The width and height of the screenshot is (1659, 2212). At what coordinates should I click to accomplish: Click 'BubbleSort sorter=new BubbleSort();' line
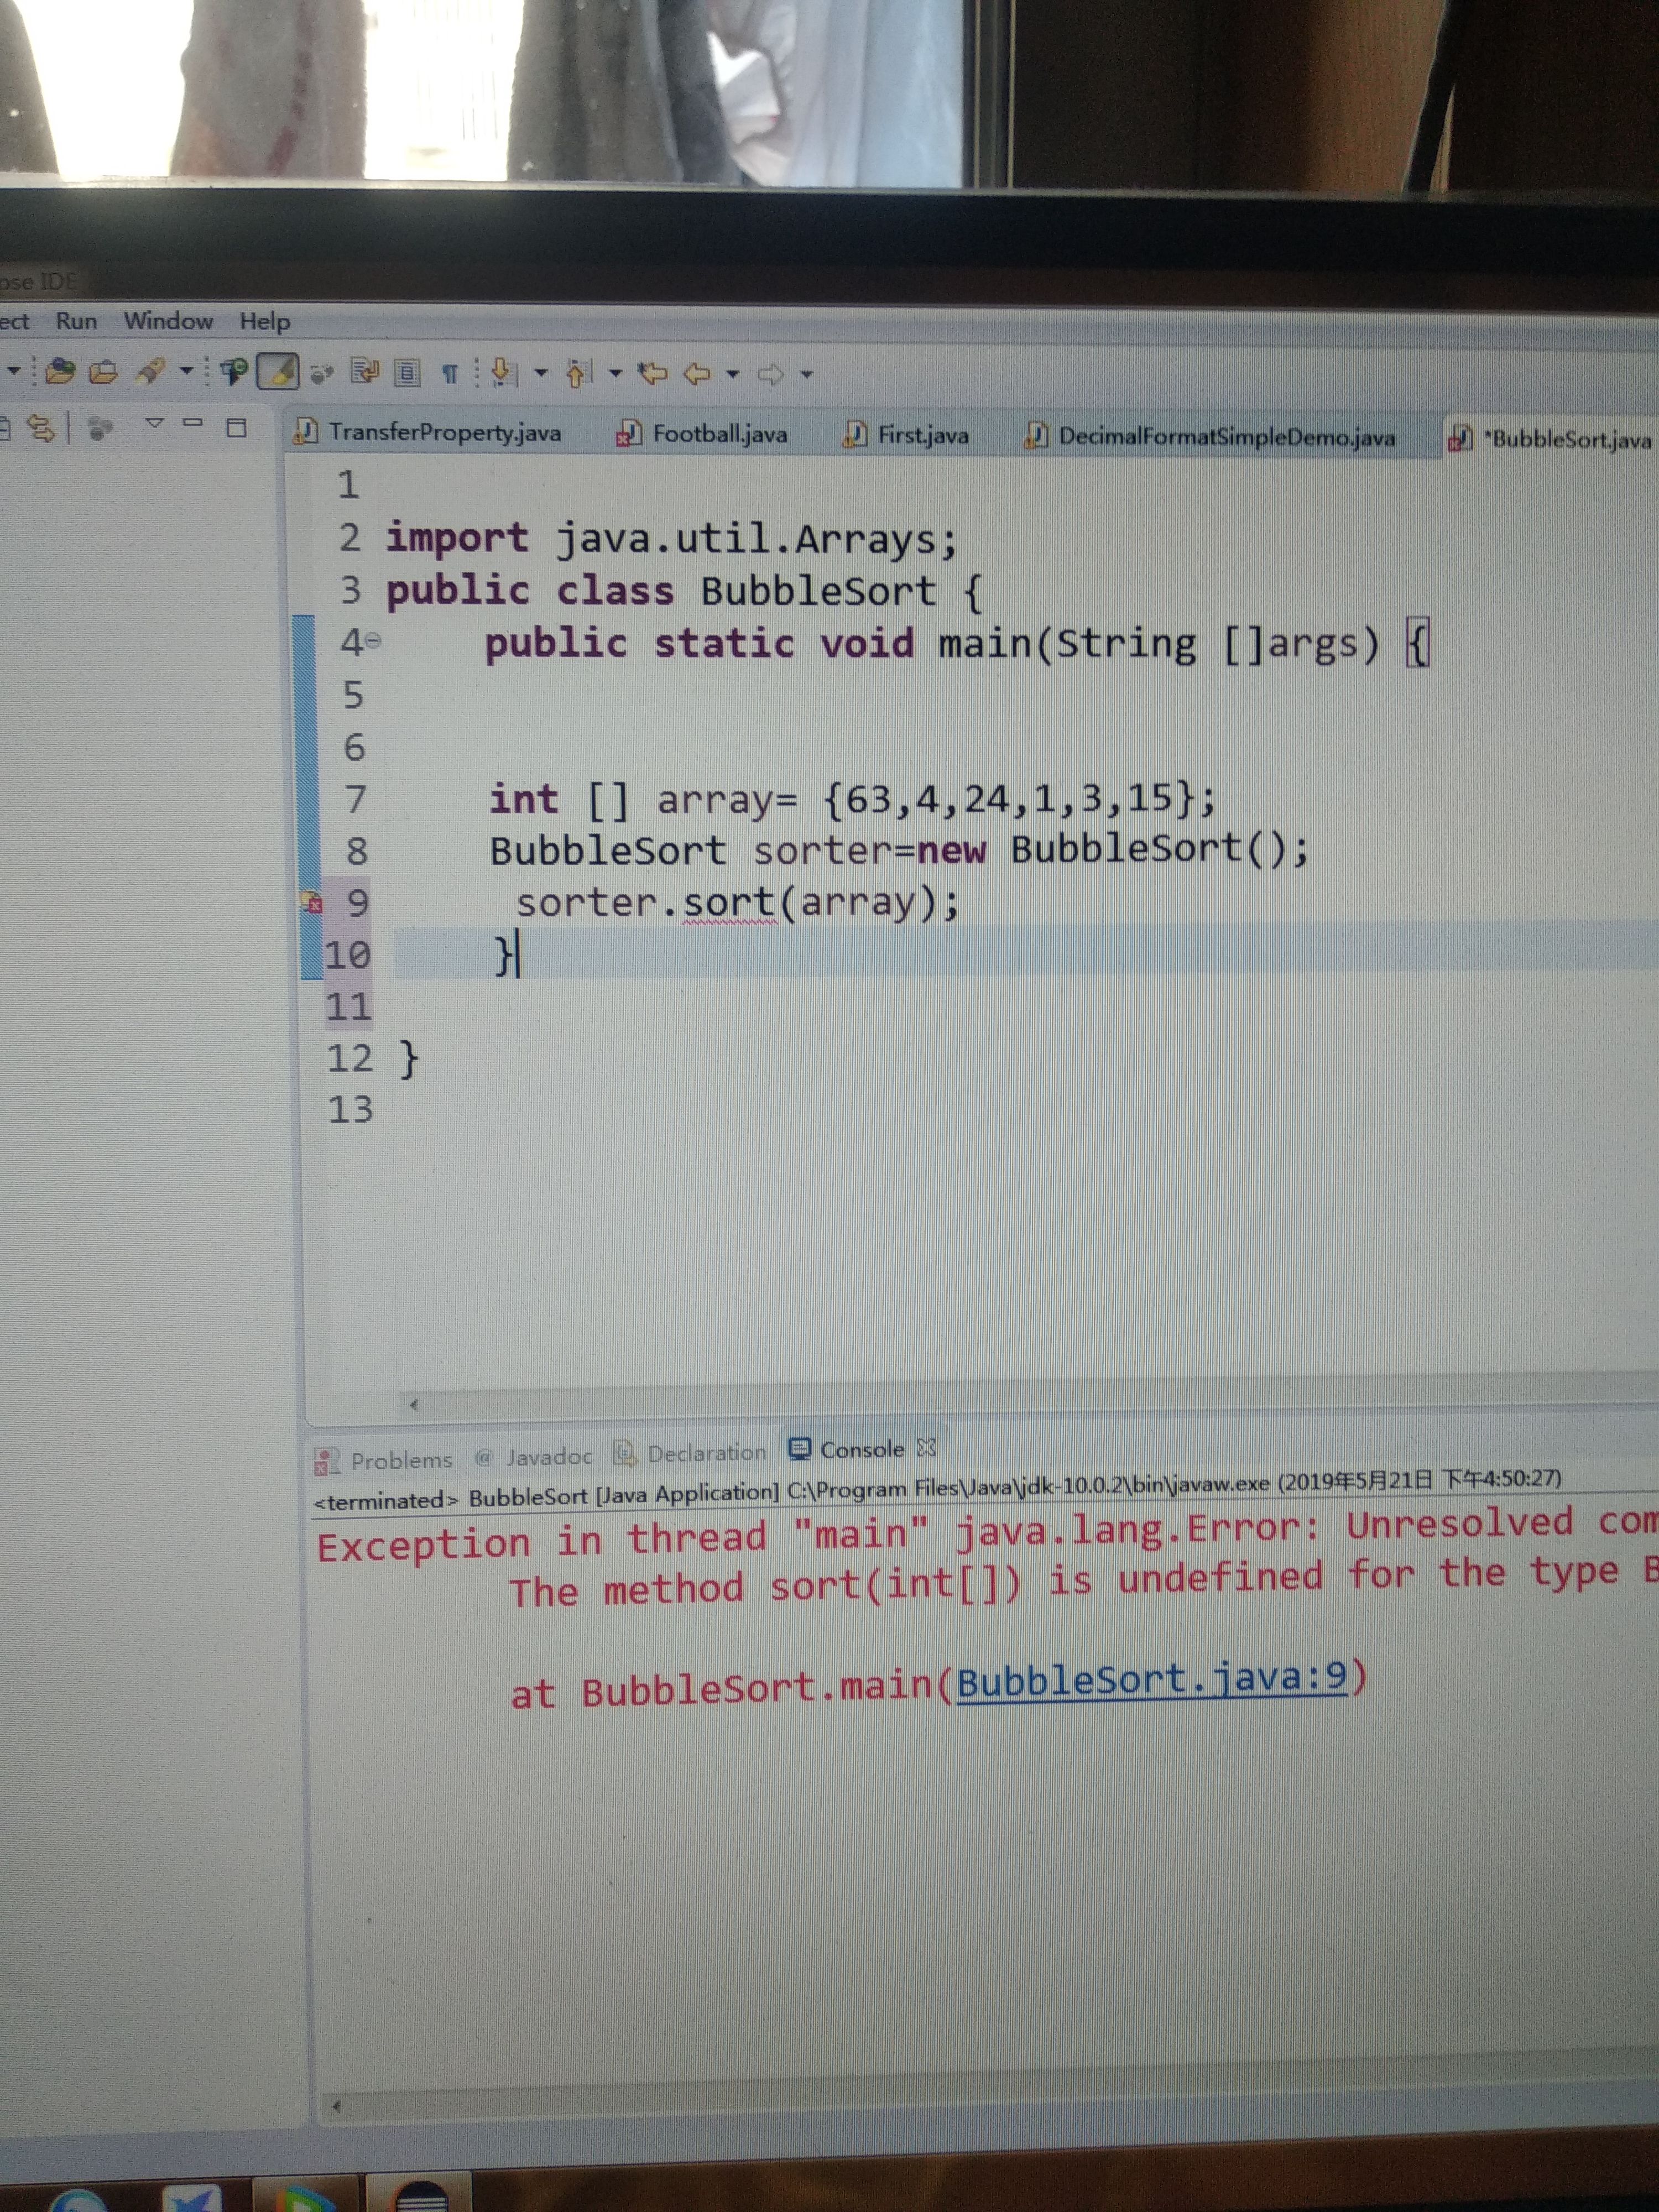(898, 850)
